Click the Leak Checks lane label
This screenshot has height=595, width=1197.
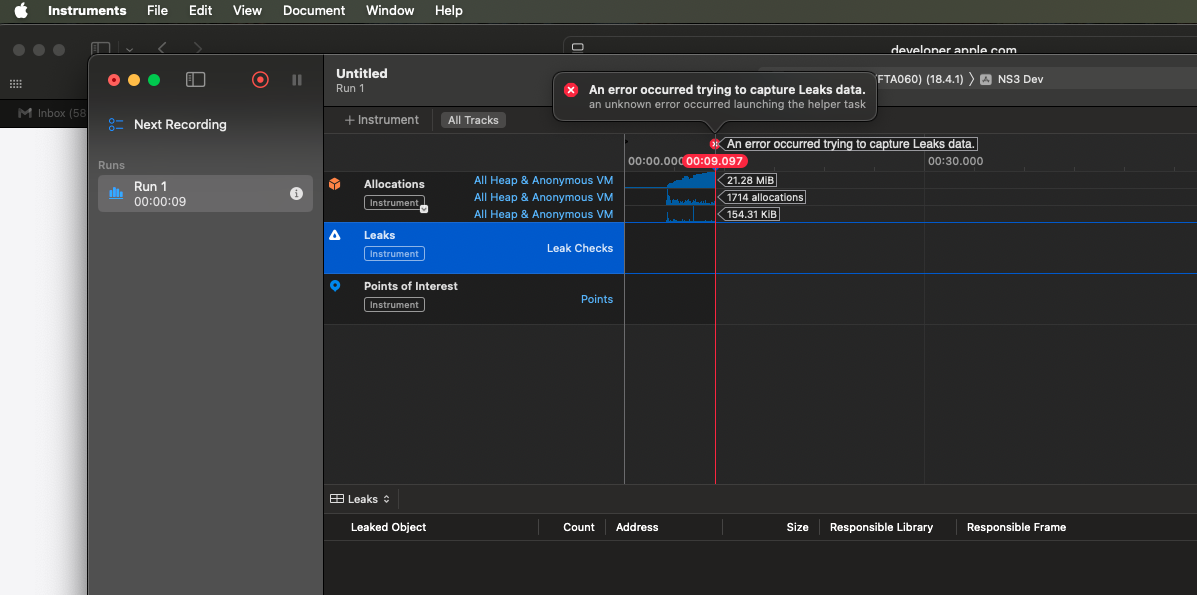click(579, 248)
